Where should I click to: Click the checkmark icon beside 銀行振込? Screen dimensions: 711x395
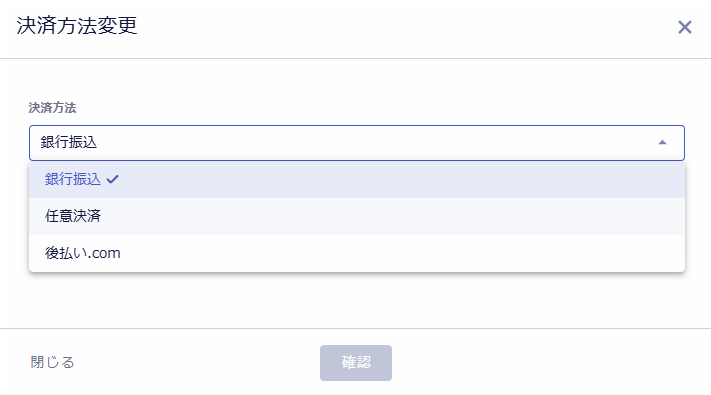coord(112,180)
